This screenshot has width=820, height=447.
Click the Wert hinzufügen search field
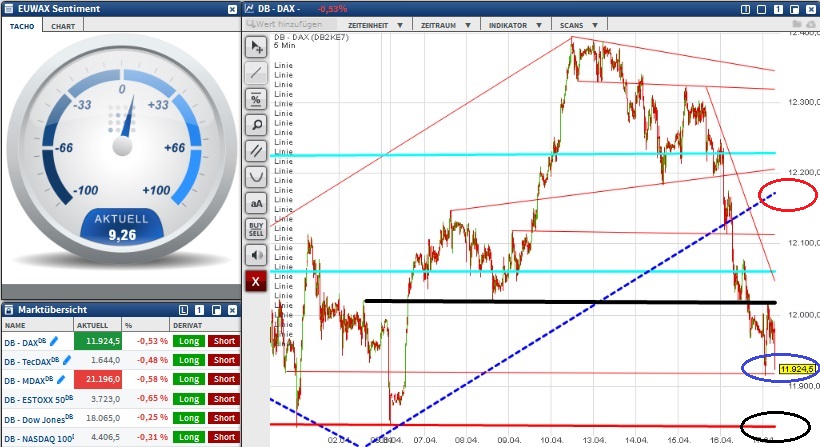click(x=289, y=25)
